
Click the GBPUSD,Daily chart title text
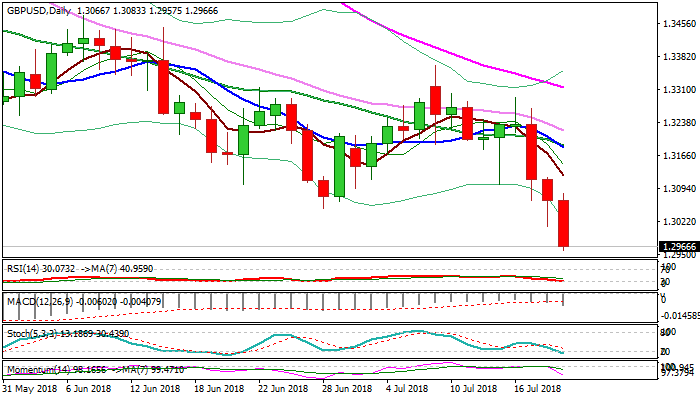(x=40, y=8)
